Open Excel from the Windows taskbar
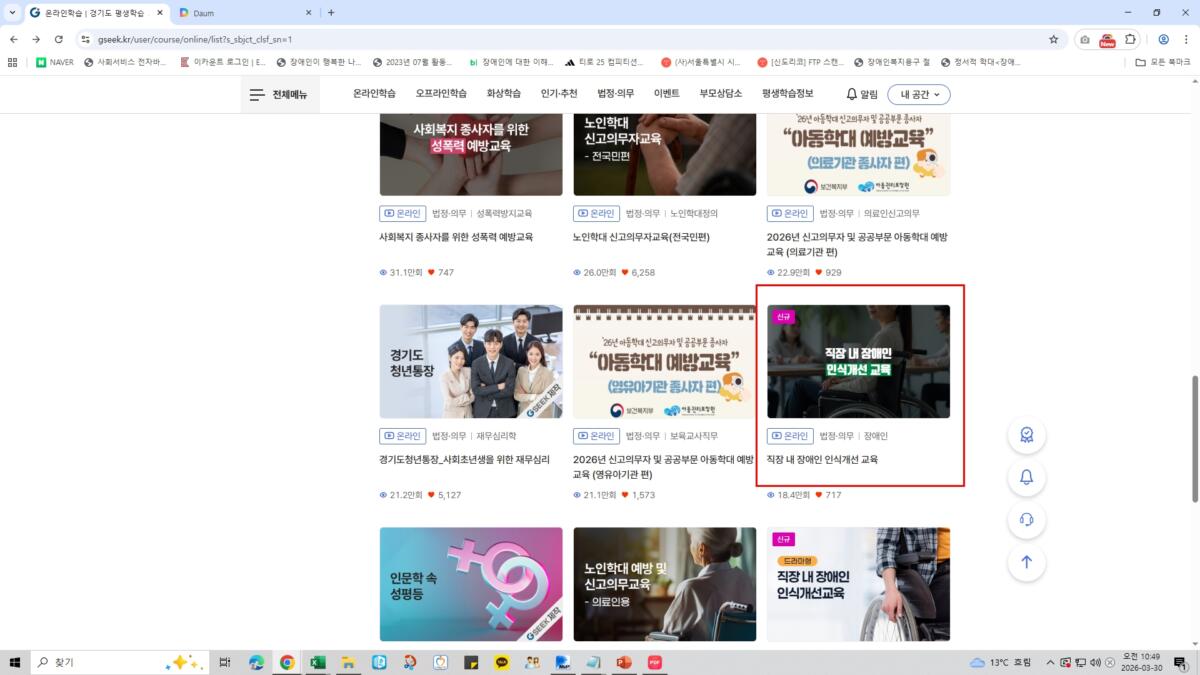This screenshot has height=675, width=1200. click(317, 662)
